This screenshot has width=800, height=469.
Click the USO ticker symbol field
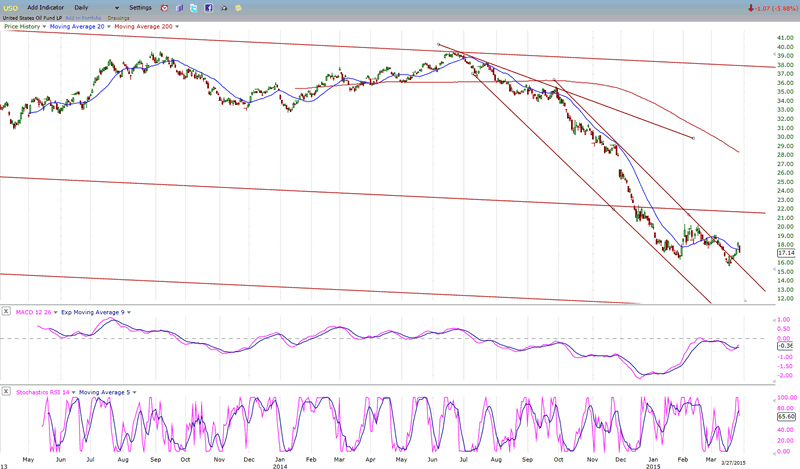(10, 7)
